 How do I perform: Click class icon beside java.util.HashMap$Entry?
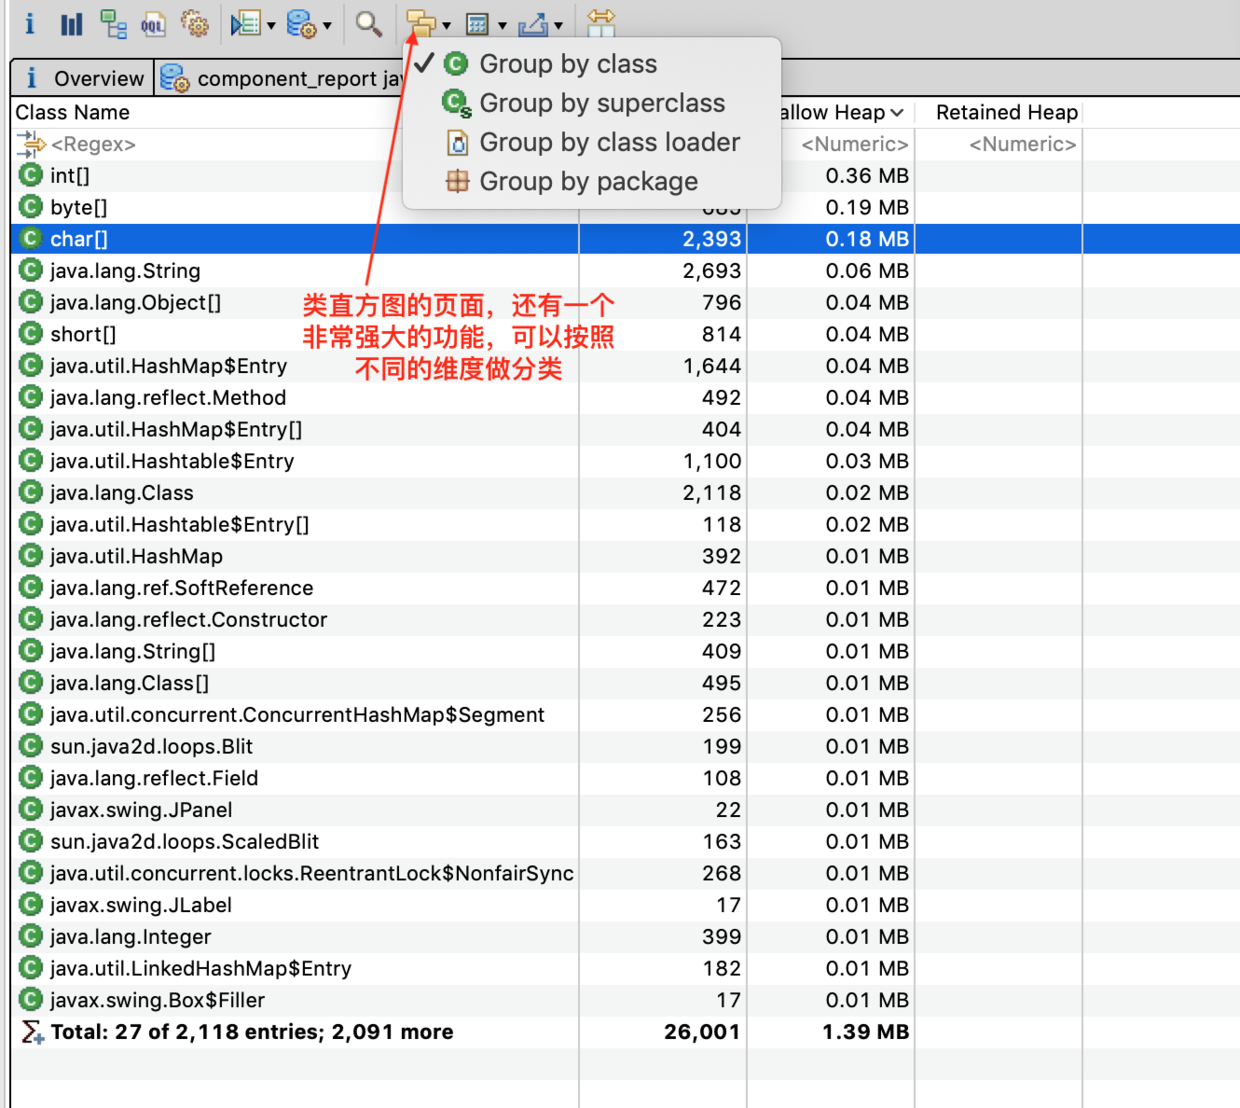[31, 366]
